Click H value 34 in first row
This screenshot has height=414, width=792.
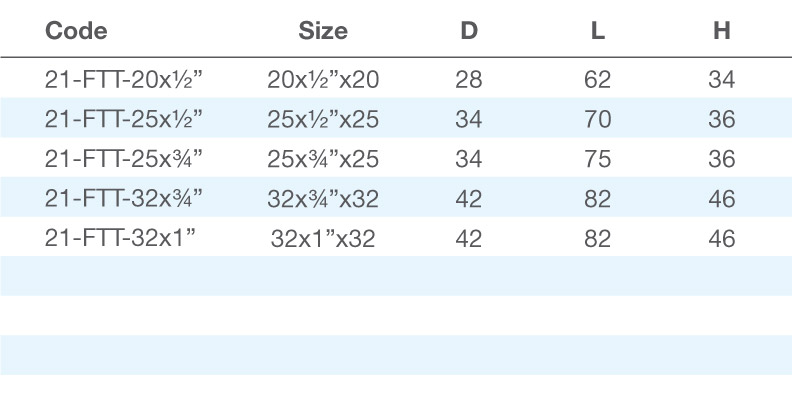[x=722, y=79]
